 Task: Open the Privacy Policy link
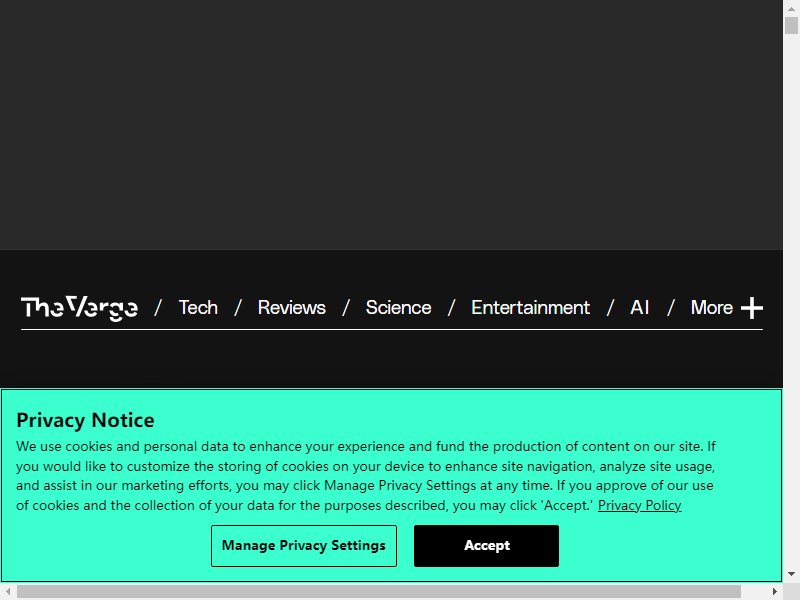click(639, 505)
